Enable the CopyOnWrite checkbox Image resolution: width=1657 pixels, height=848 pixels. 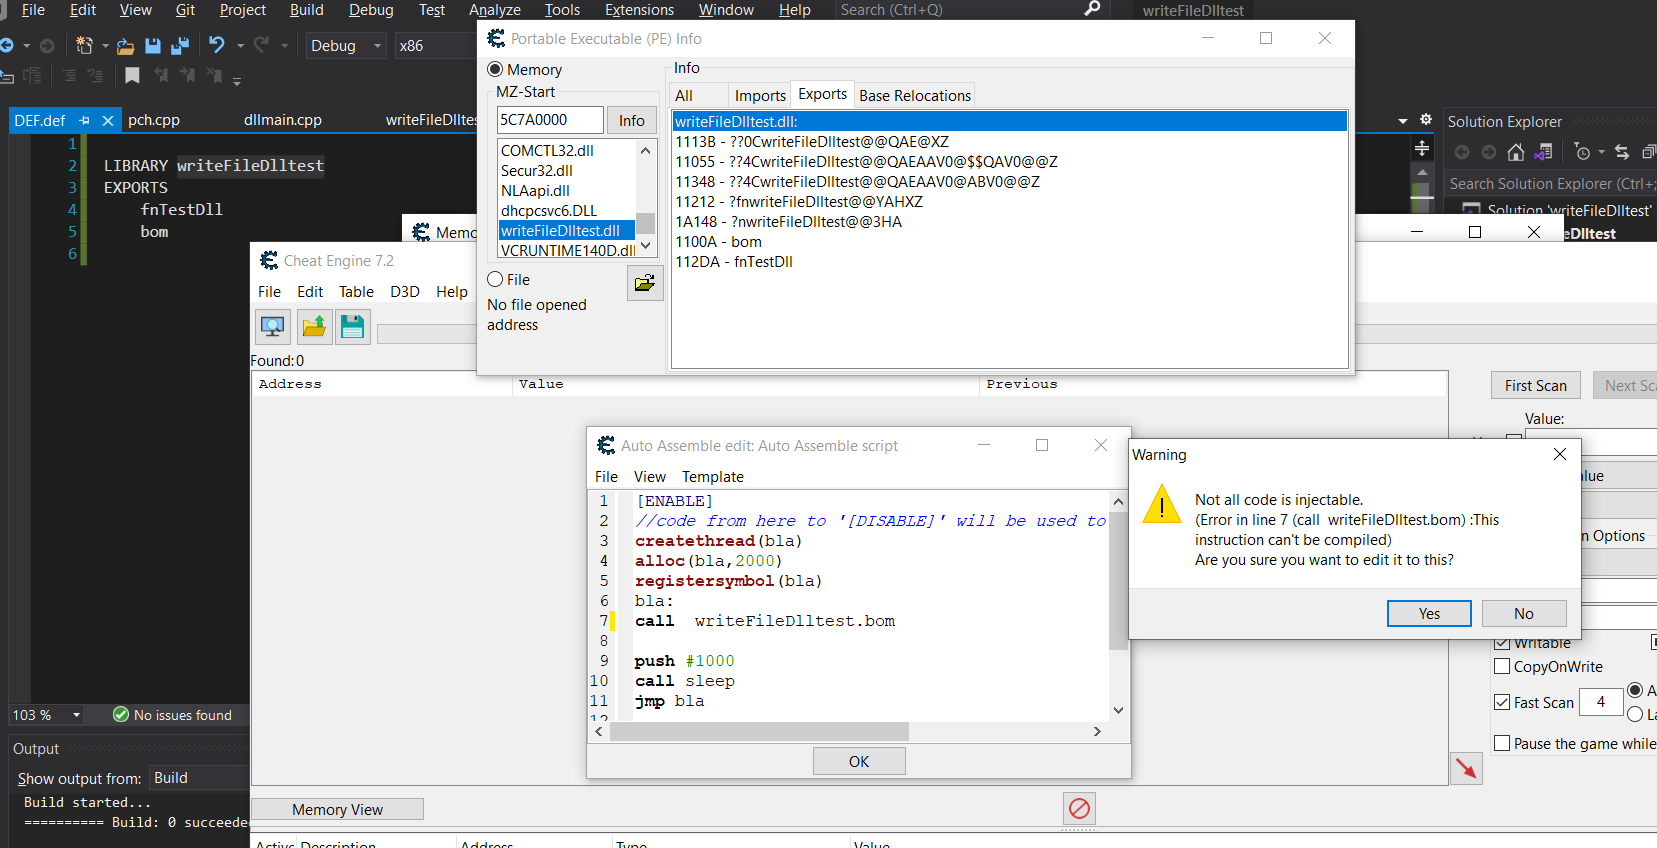click(x=1502, y=667)
